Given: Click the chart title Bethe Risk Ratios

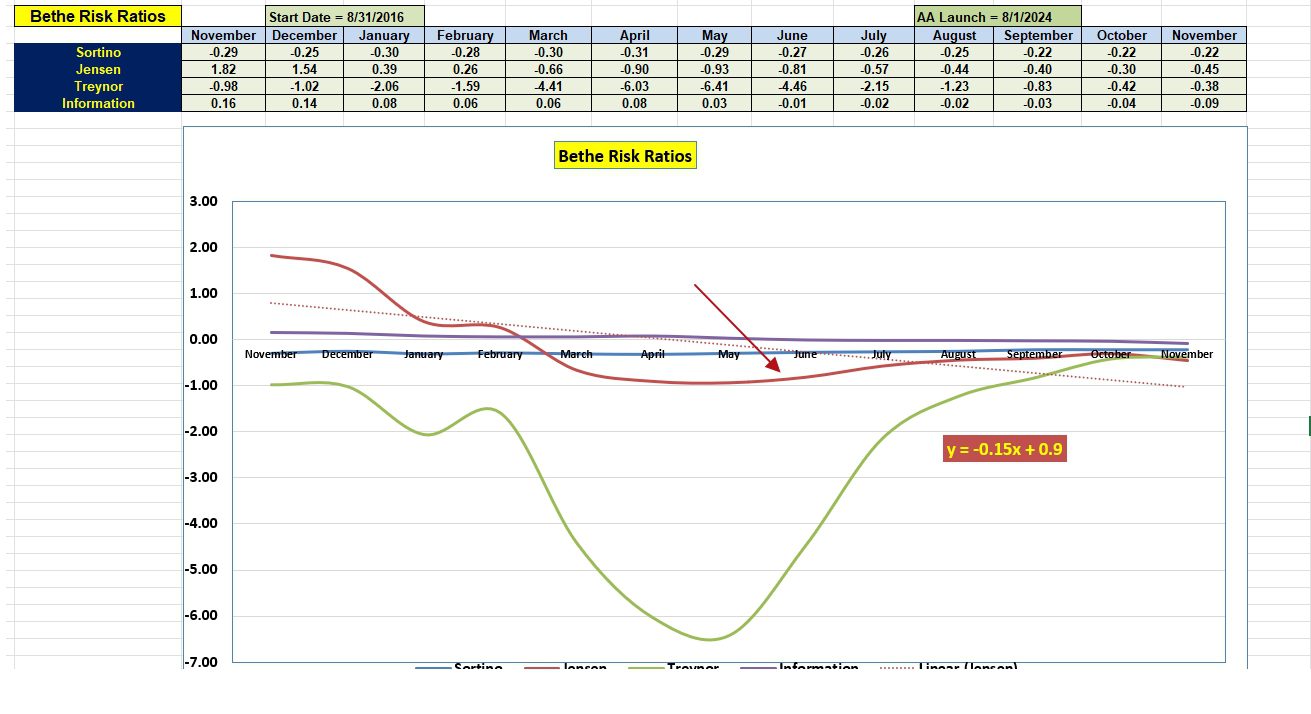Looking at the screenshot, I should pyautogui.click(x=625, y=156).
